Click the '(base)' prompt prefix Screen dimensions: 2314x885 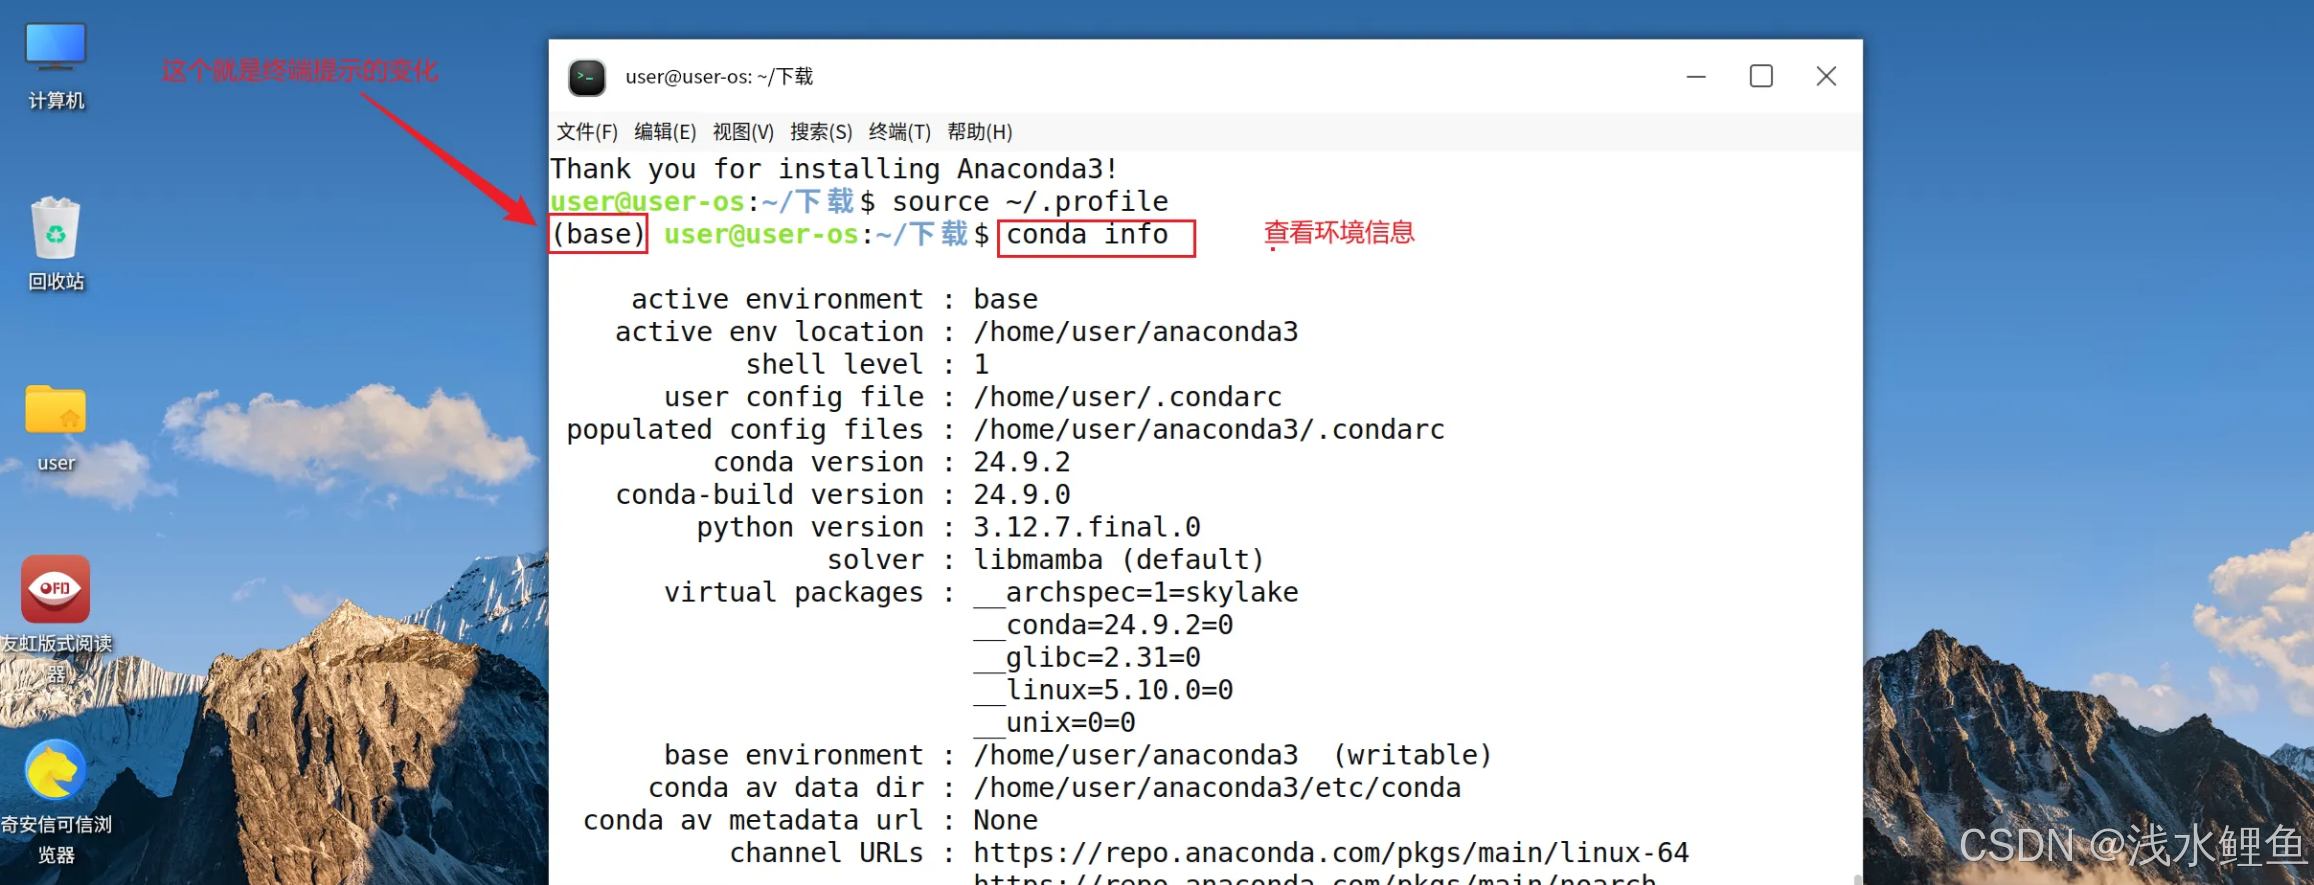coord(599,234)
